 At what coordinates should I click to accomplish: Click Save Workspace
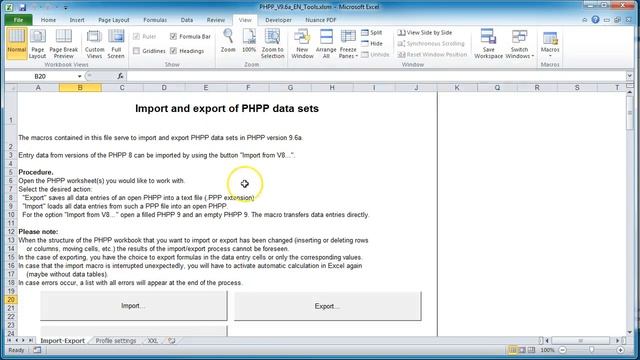pos(488,43)
